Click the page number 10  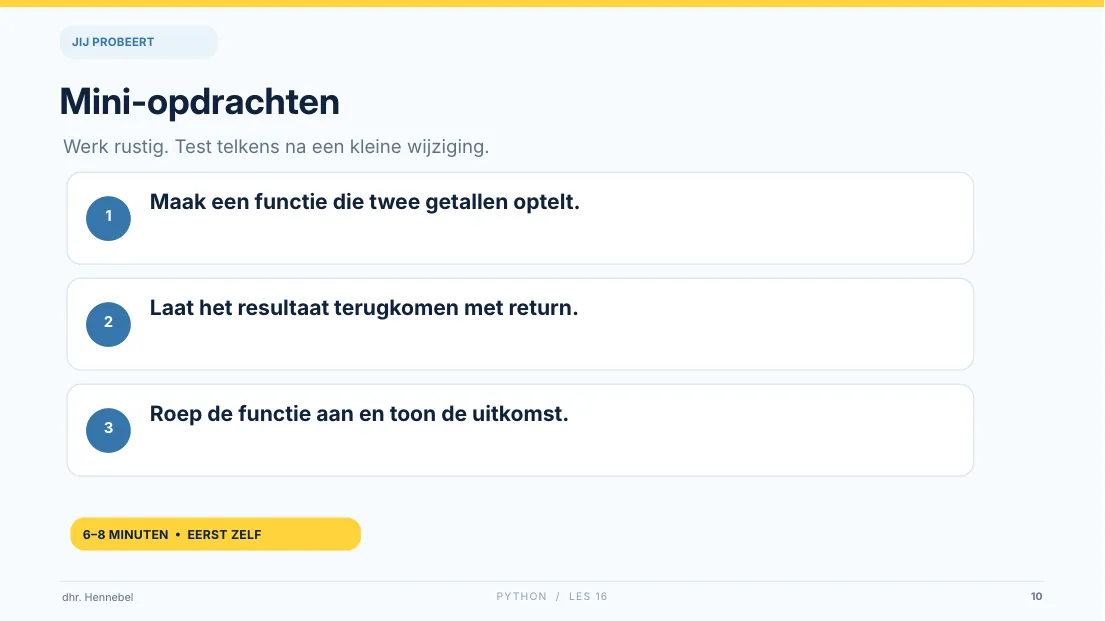coord(1037,596)
